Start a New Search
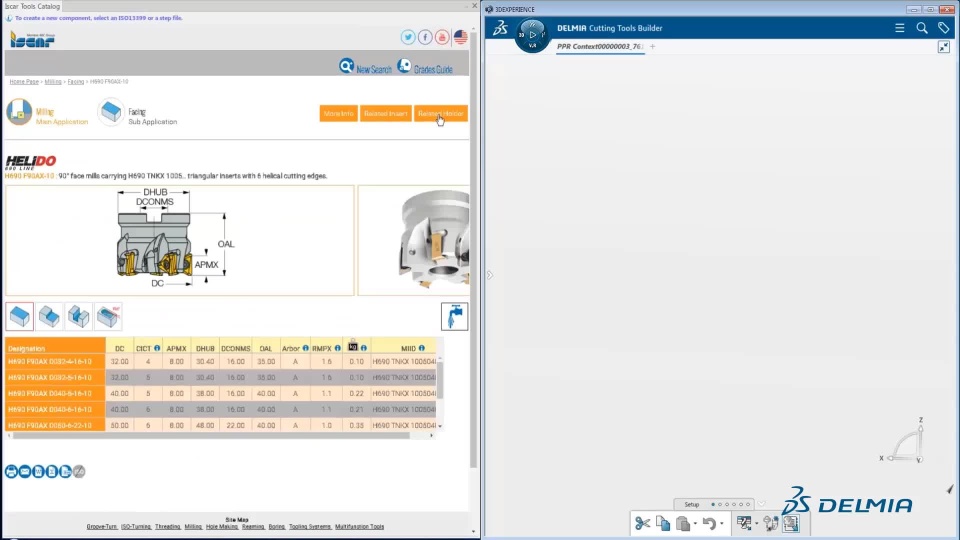 [x=366, y=67]
